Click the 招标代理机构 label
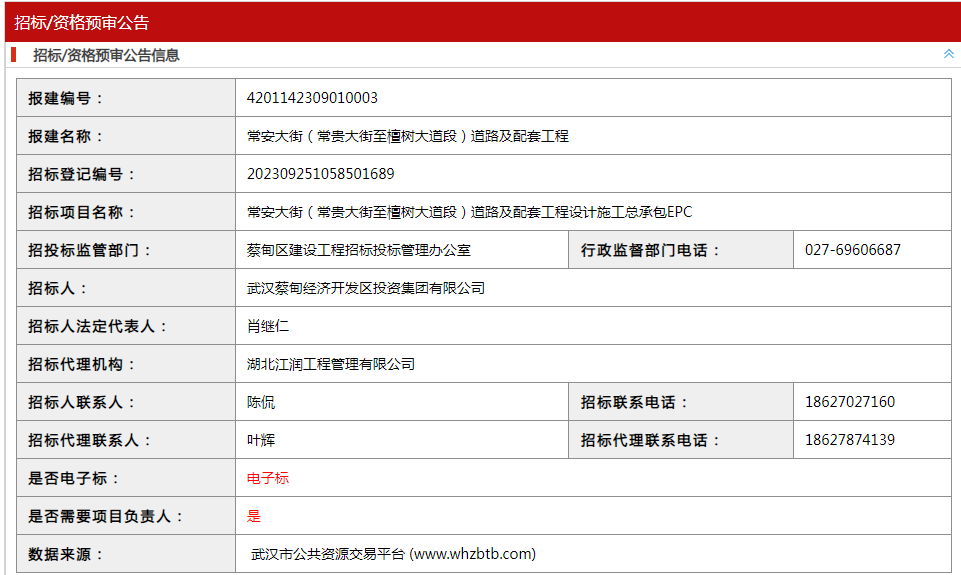The width and height of the screenshot is (961, 575). [x=81, y=364]
